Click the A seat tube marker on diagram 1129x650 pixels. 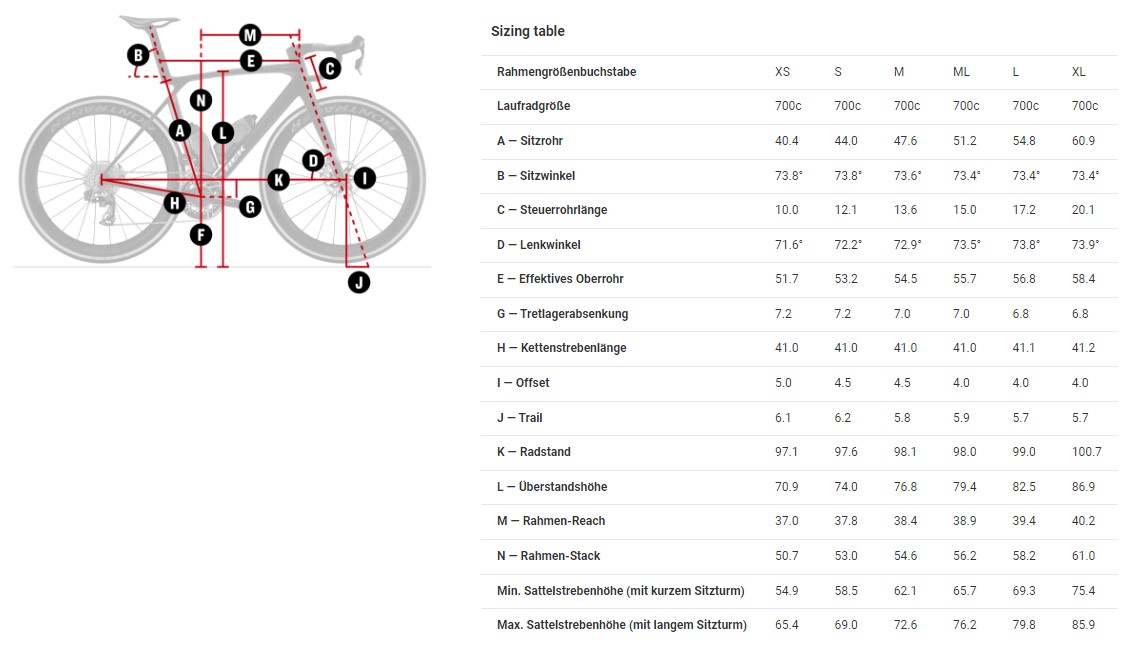(x=180, y=130)
